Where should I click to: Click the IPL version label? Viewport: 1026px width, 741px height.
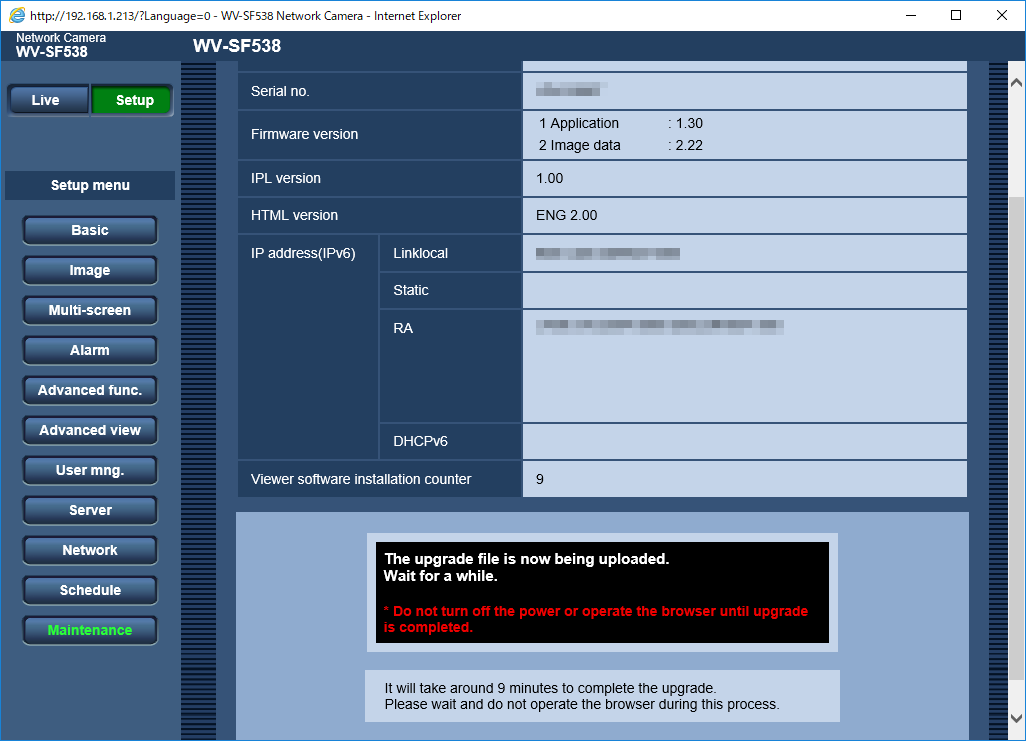coord(286,178)
